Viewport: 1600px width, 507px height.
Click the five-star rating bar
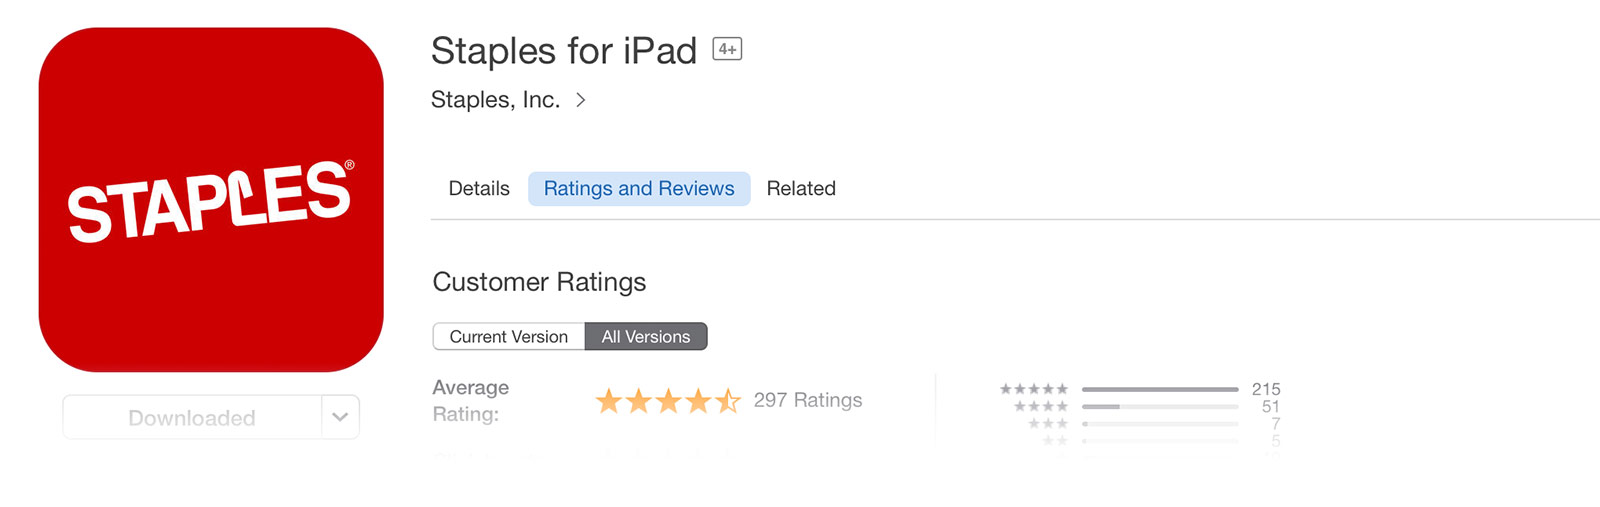(1160, 389)
